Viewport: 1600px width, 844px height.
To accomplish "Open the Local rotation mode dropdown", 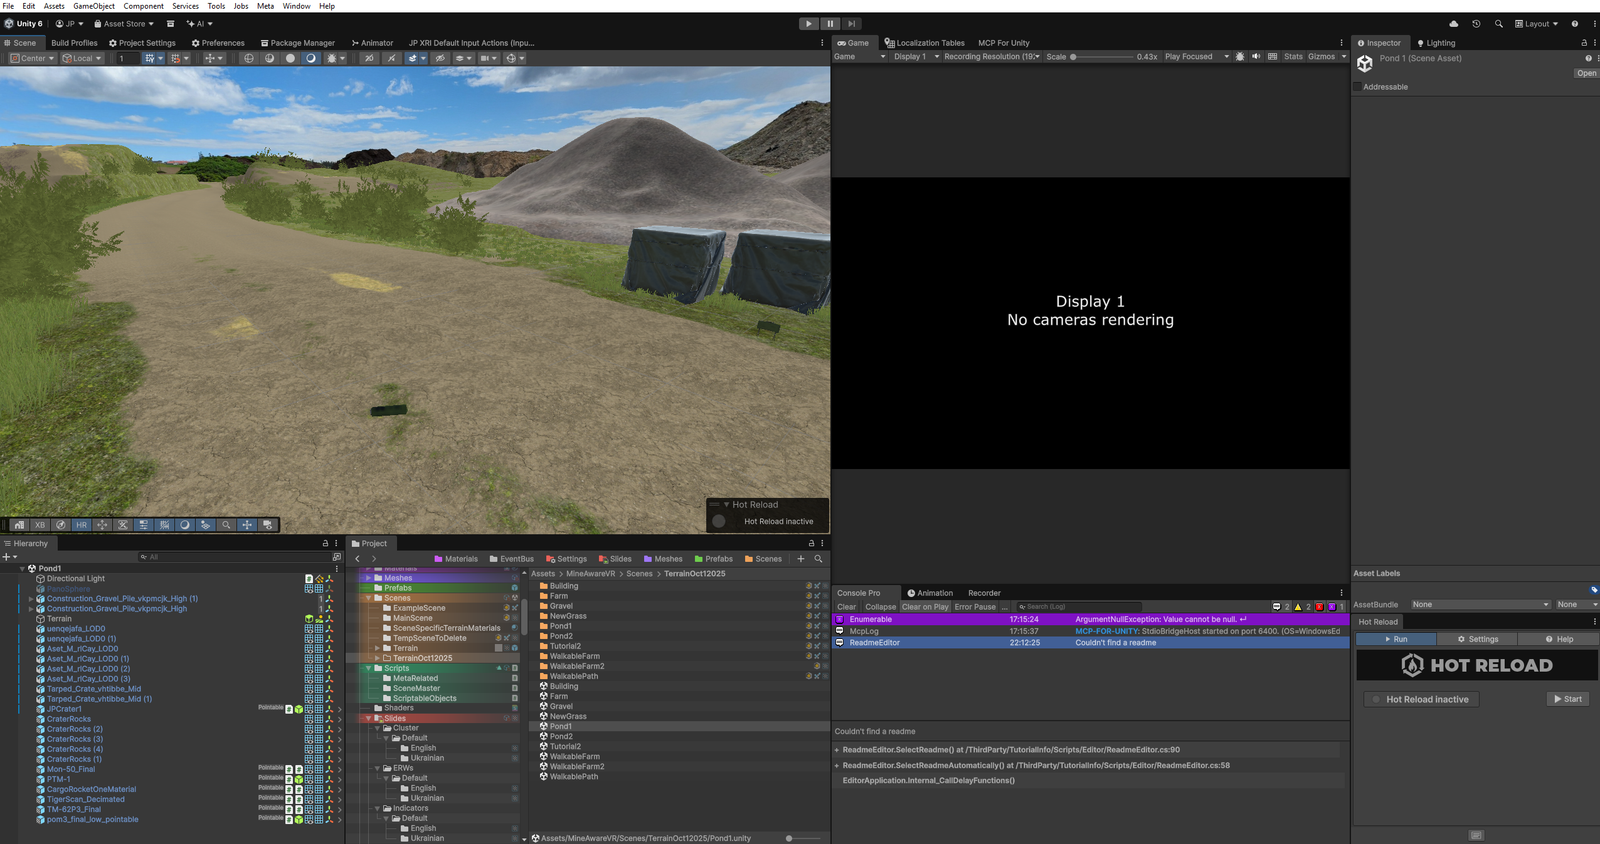I will pyautogui.click(x=82, y=58).
